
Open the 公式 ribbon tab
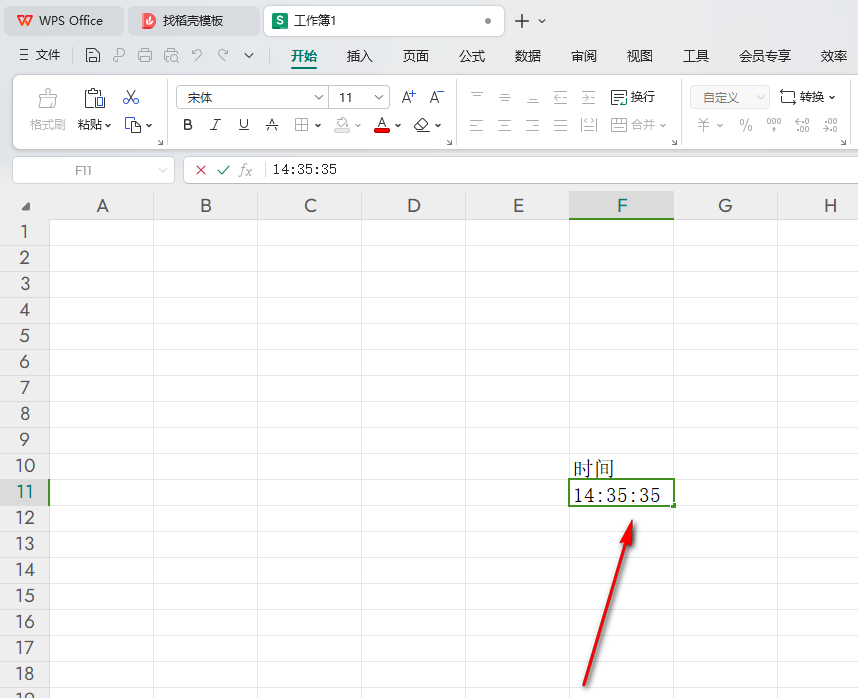pos(472,56)
